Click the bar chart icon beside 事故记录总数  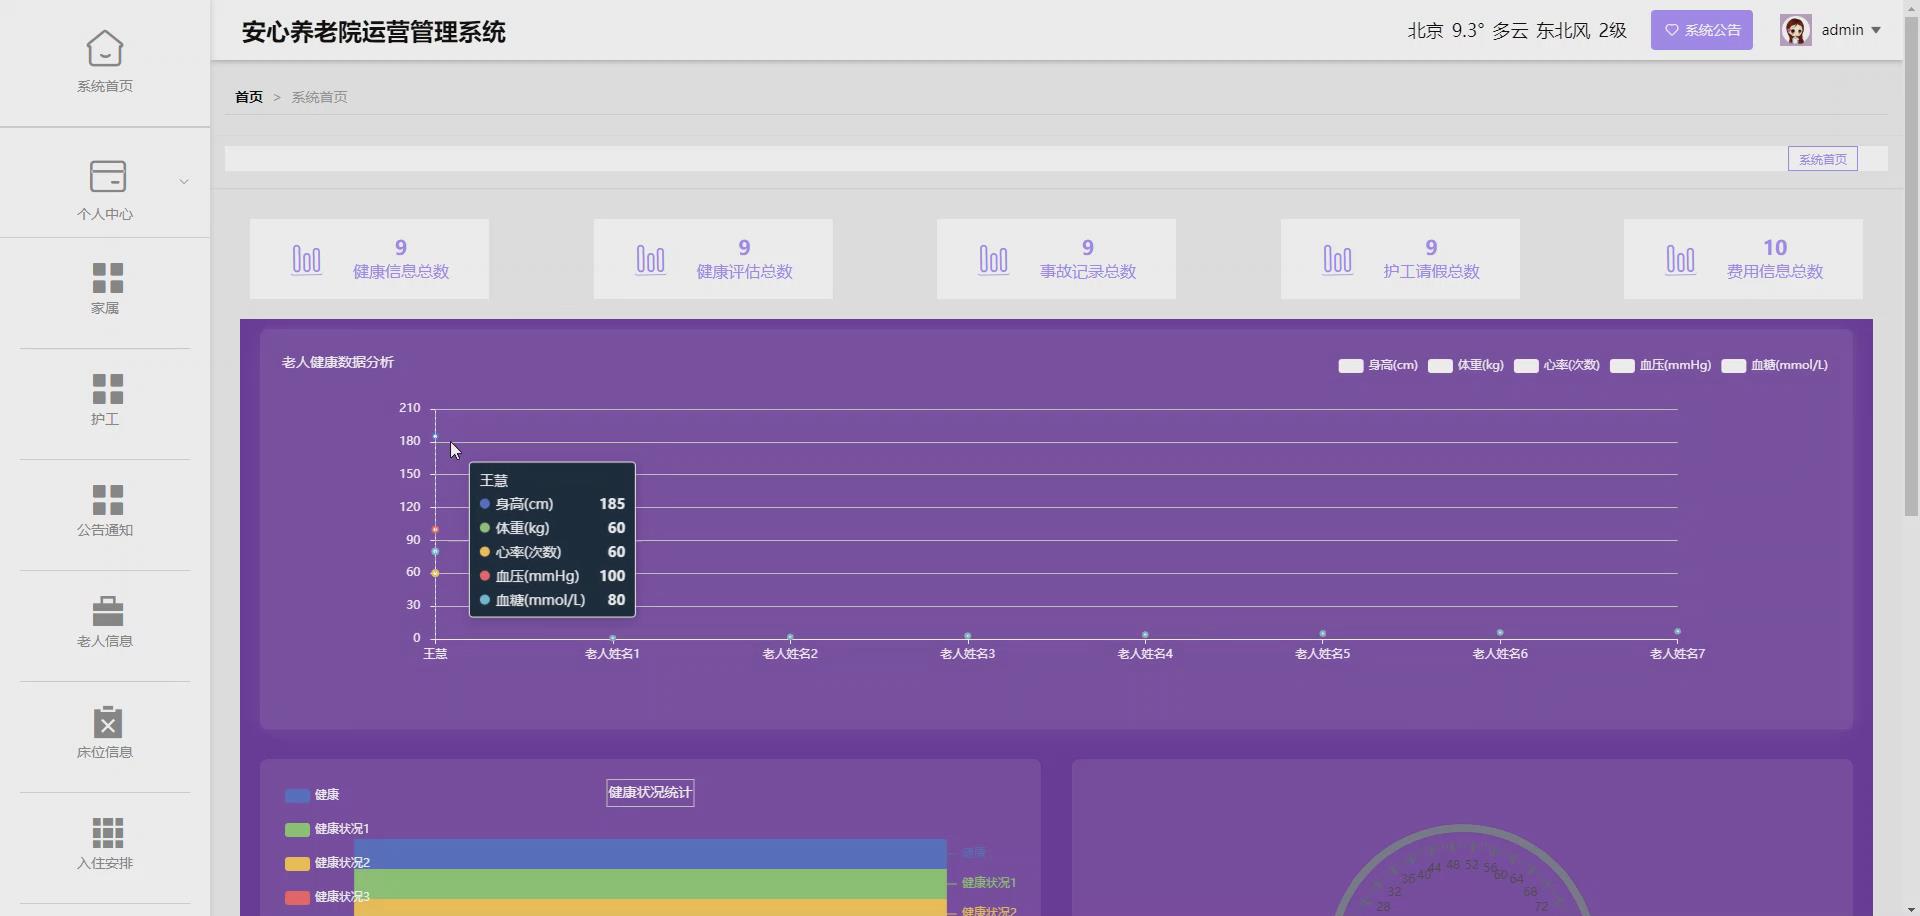pyautogui.click(x=994, y=260)
